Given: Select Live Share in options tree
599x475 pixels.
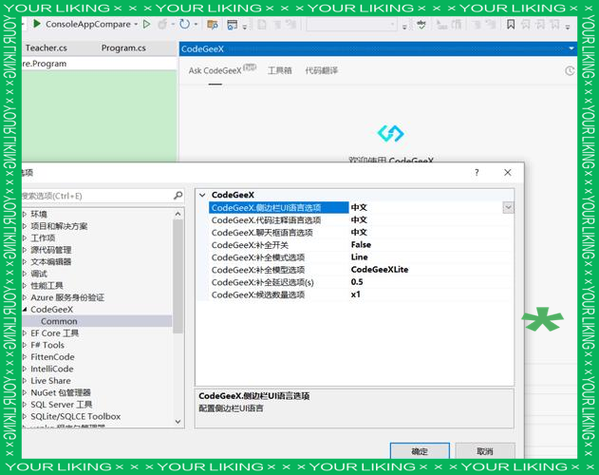Looking at the screenshot, I should (50, 381).
